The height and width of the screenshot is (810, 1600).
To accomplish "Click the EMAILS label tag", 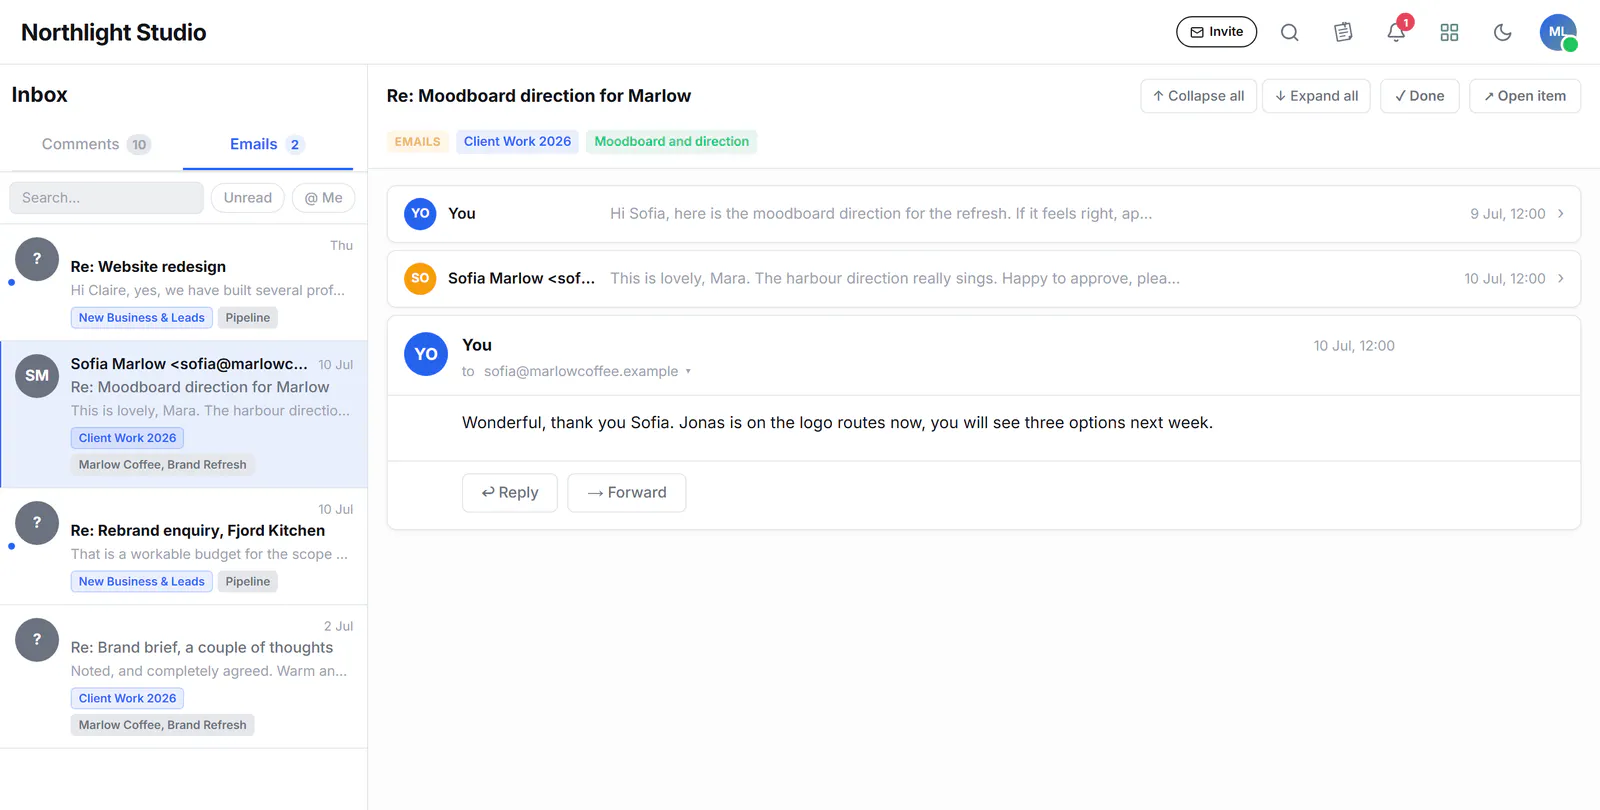I will point(417,142).
